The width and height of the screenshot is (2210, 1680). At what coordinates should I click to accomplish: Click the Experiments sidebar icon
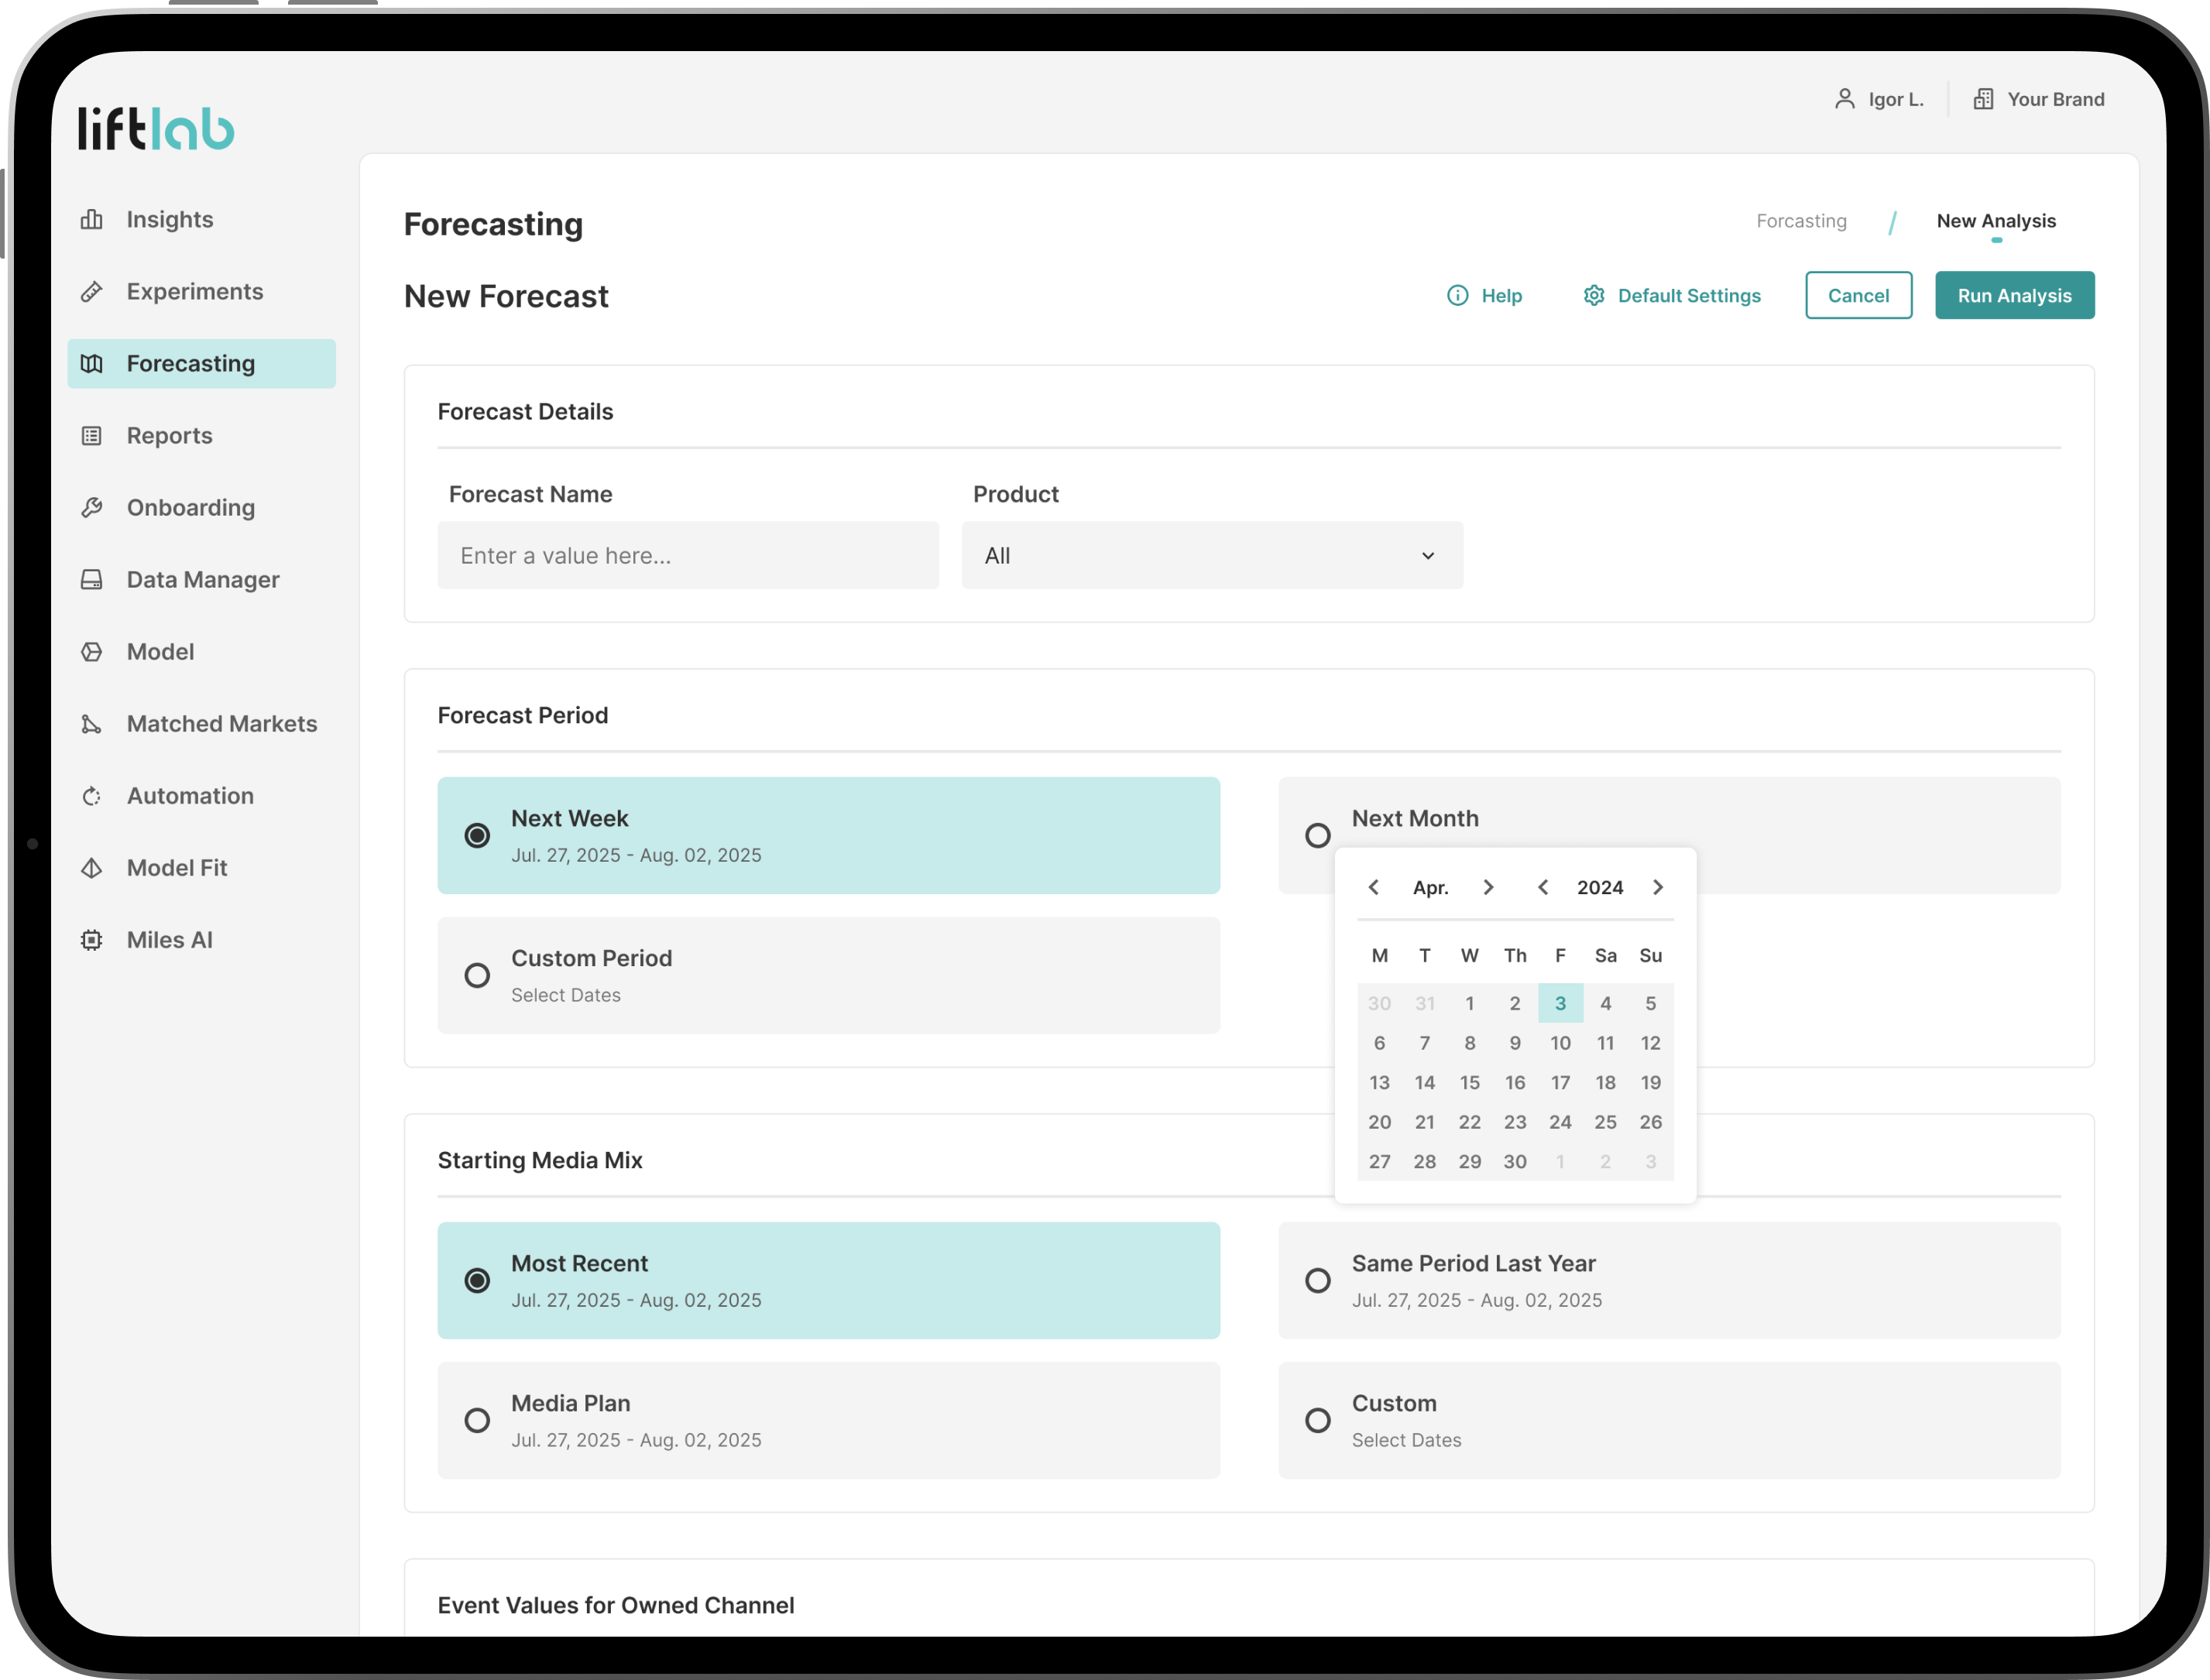92,292
